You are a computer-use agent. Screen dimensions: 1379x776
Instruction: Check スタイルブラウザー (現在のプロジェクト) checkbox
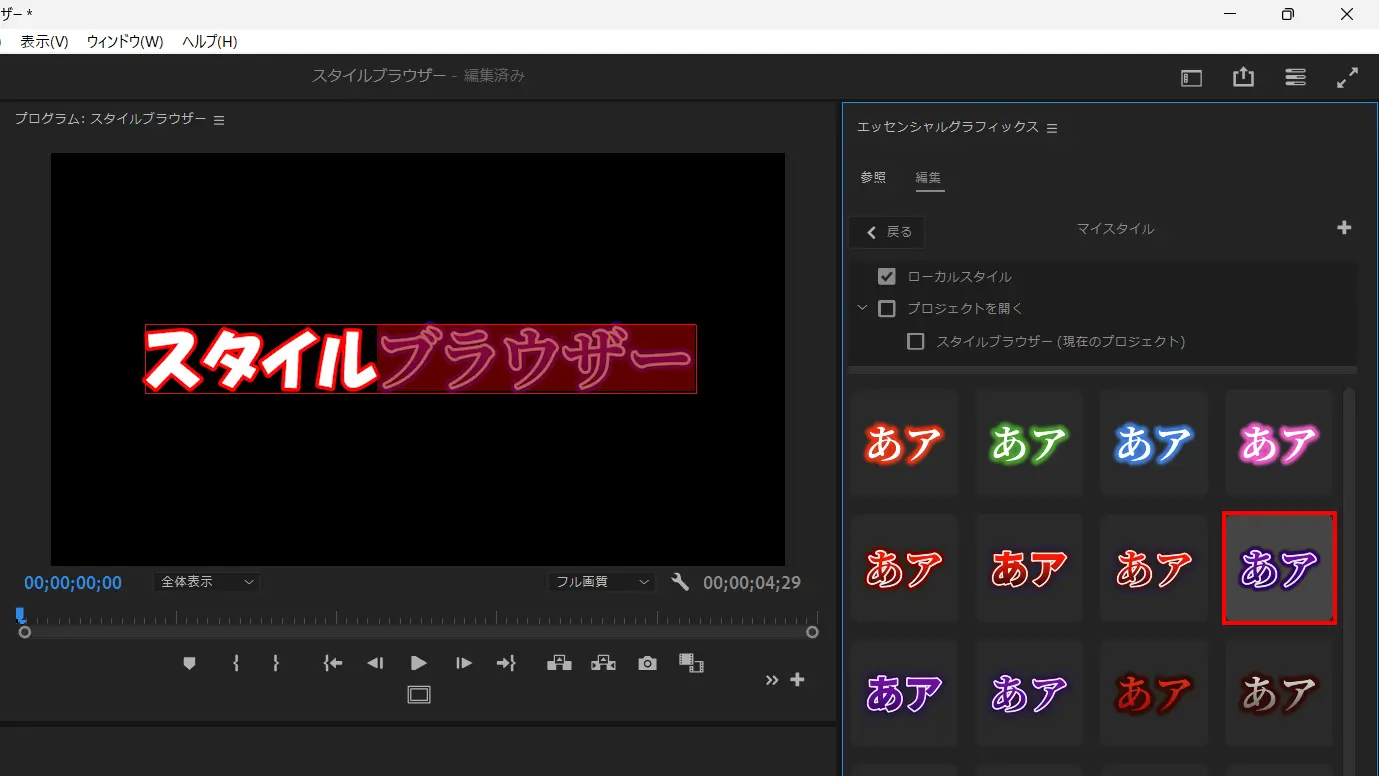(915, 341)
